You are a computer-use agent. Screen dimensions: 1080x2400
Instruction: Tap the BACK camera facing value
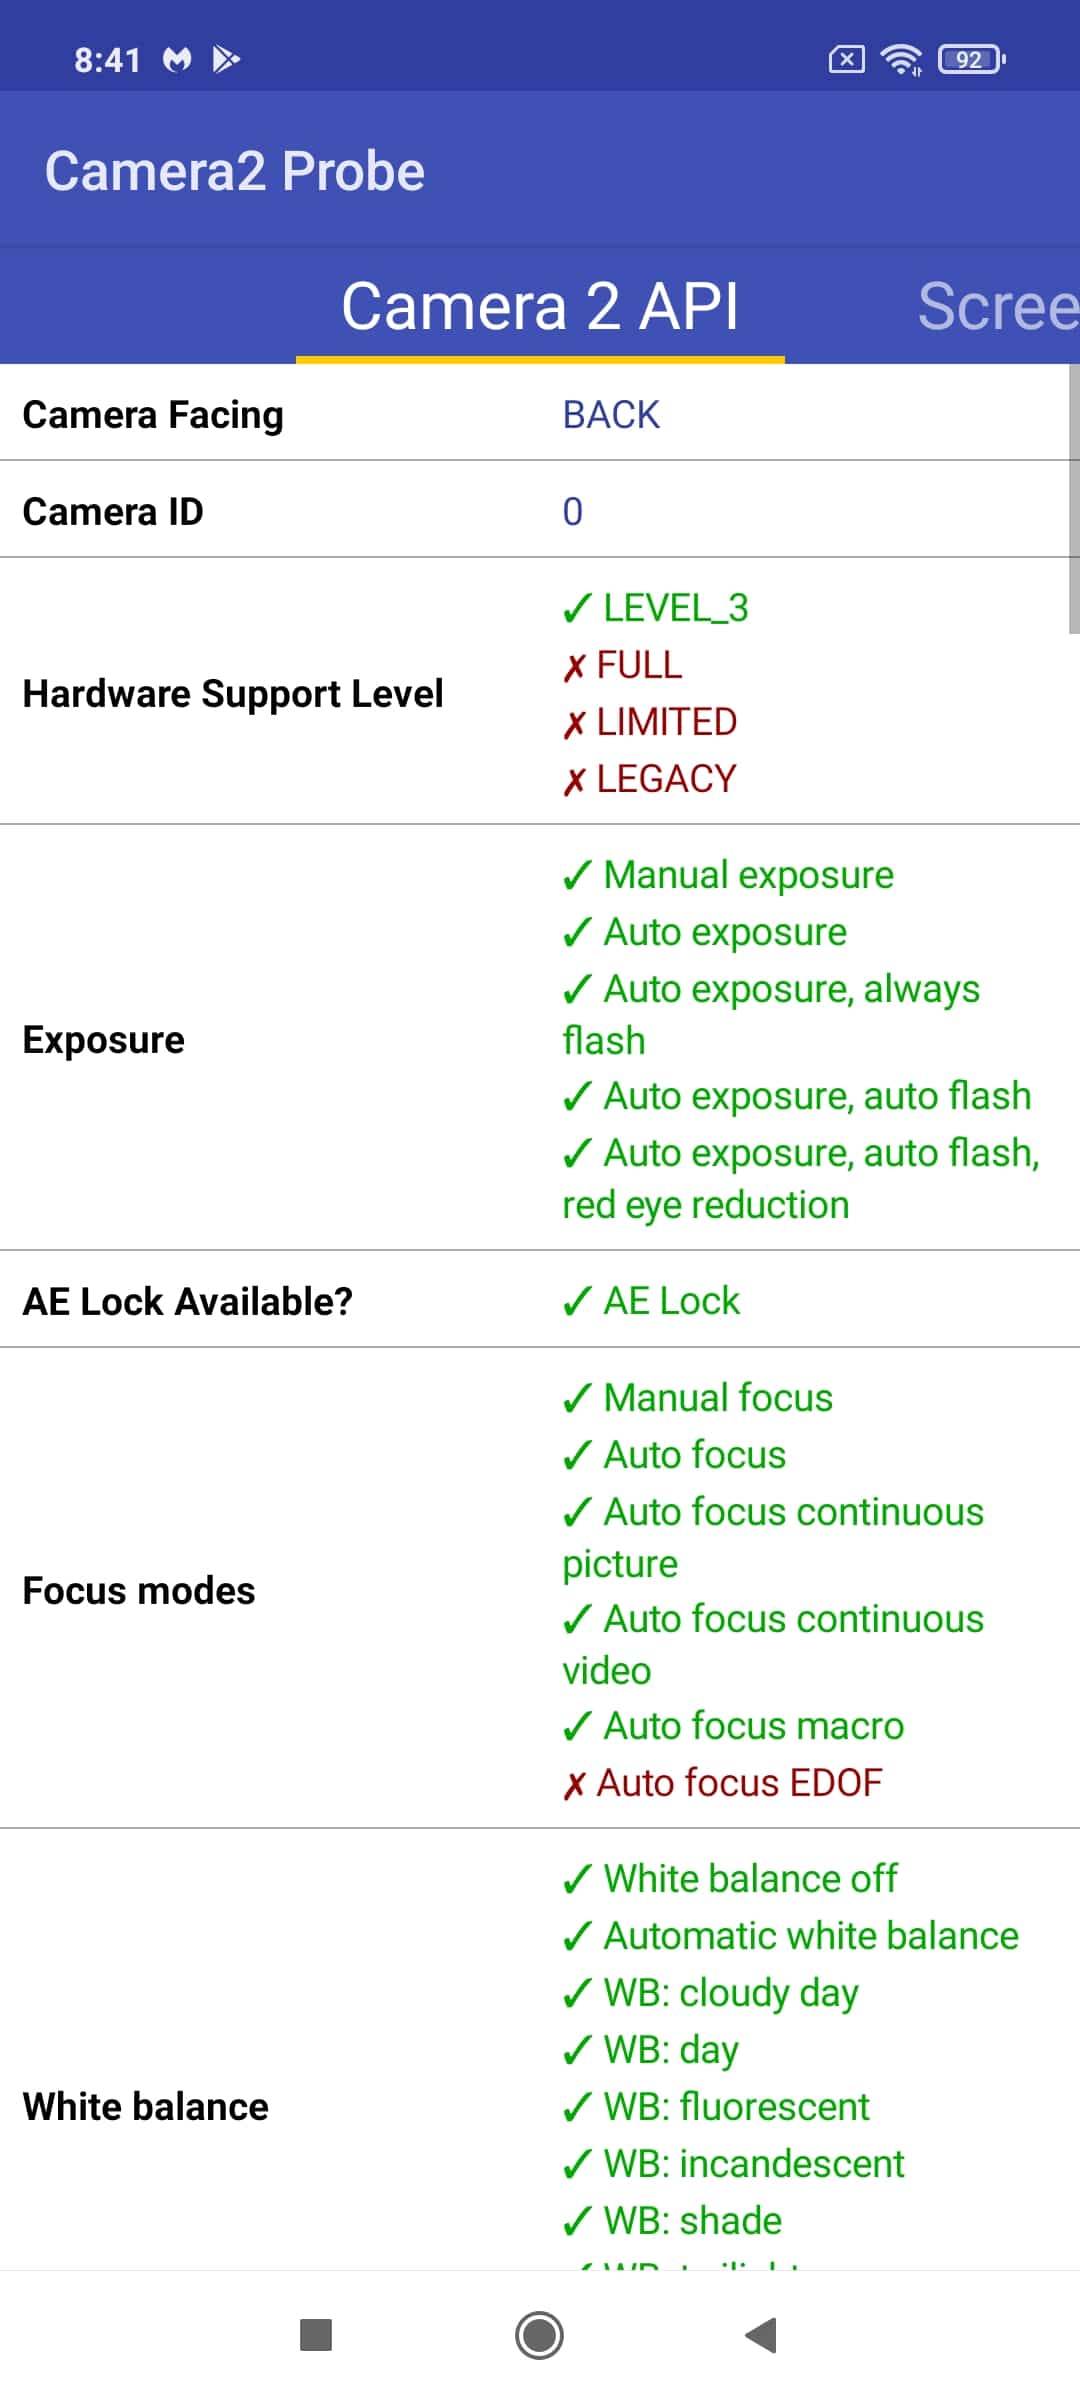pos(611,415)
